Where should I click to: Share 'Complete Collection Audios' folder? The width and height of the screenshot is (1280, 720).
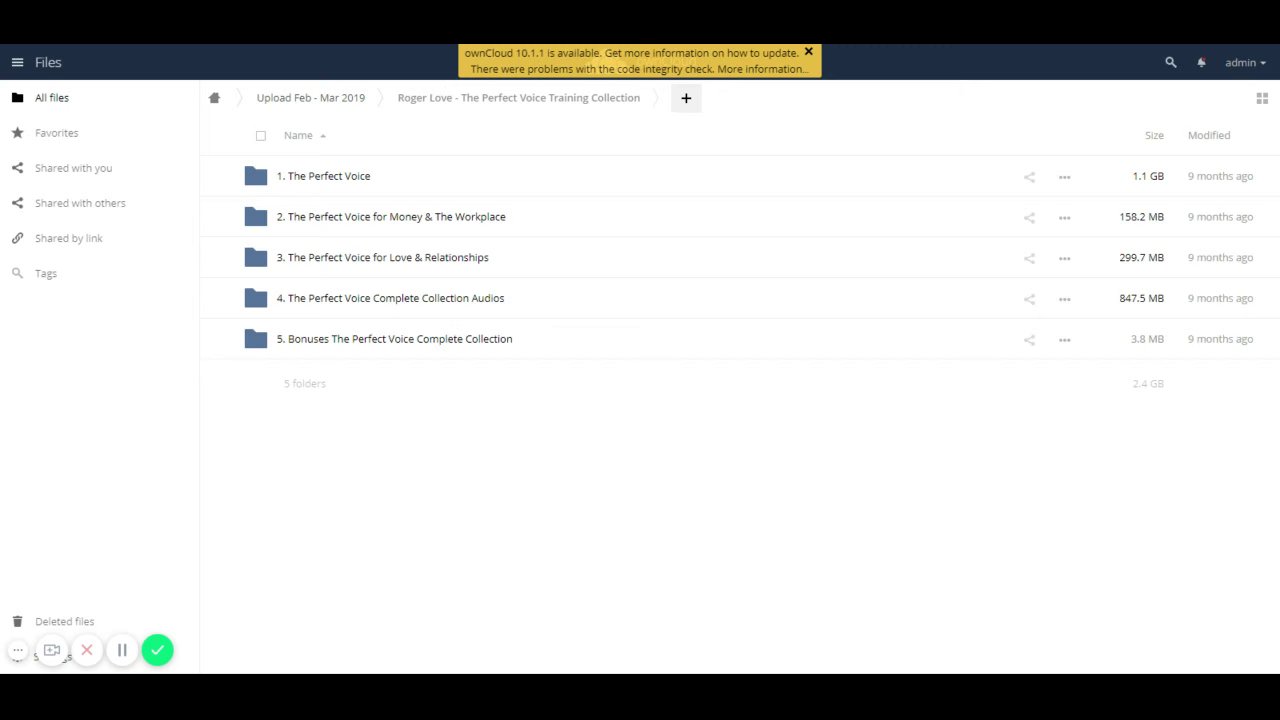(x=1029, y=299)
